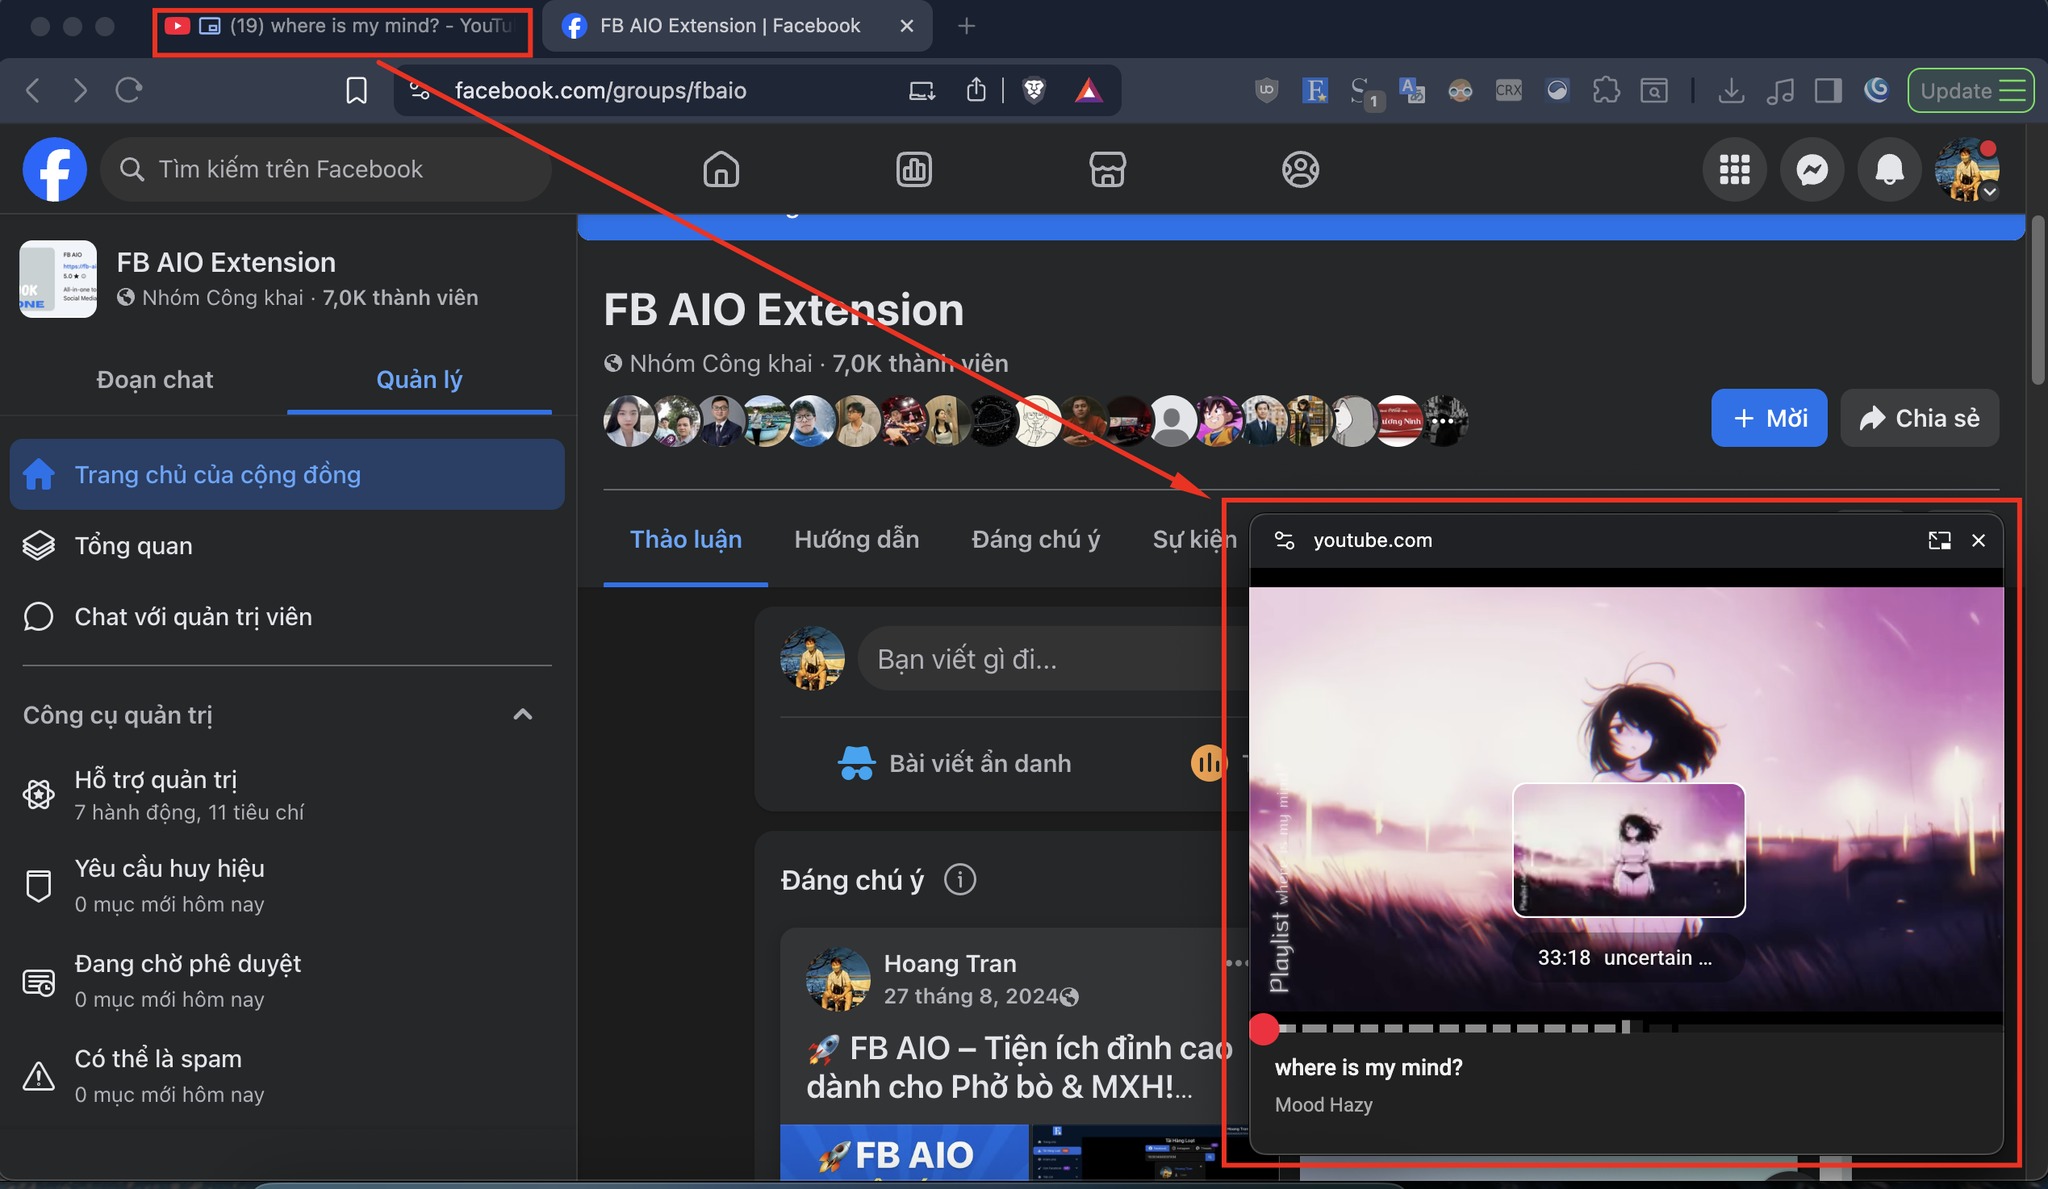Open the post date '27 tháng 8, 2024'

coord(971,996)
